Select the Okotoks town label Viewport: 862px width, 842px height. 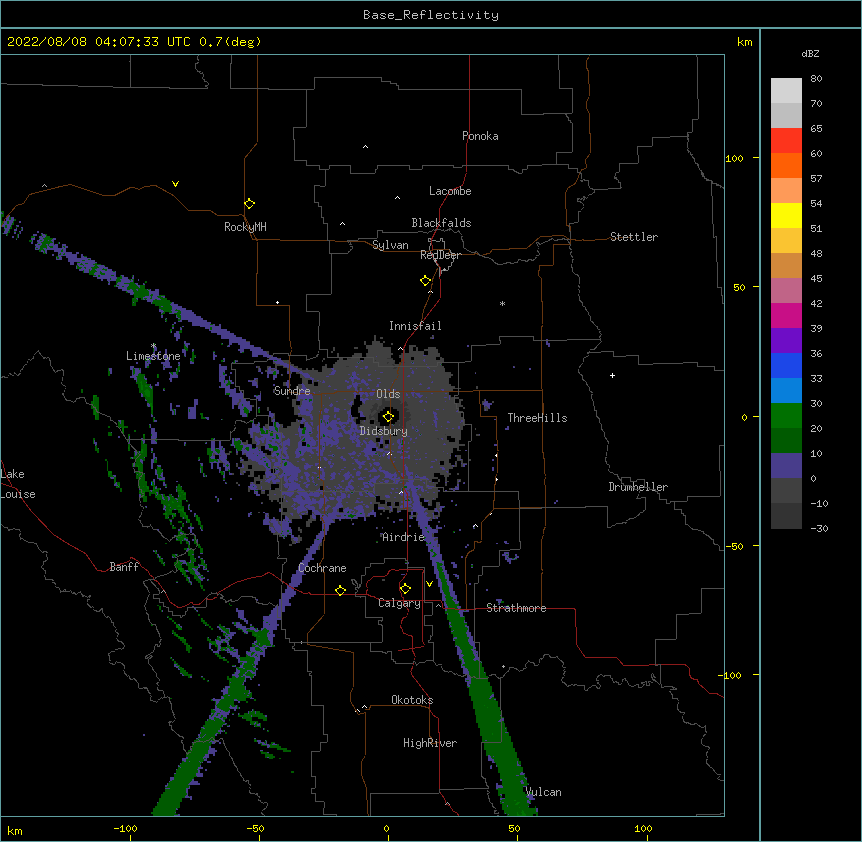pos(412,700)
